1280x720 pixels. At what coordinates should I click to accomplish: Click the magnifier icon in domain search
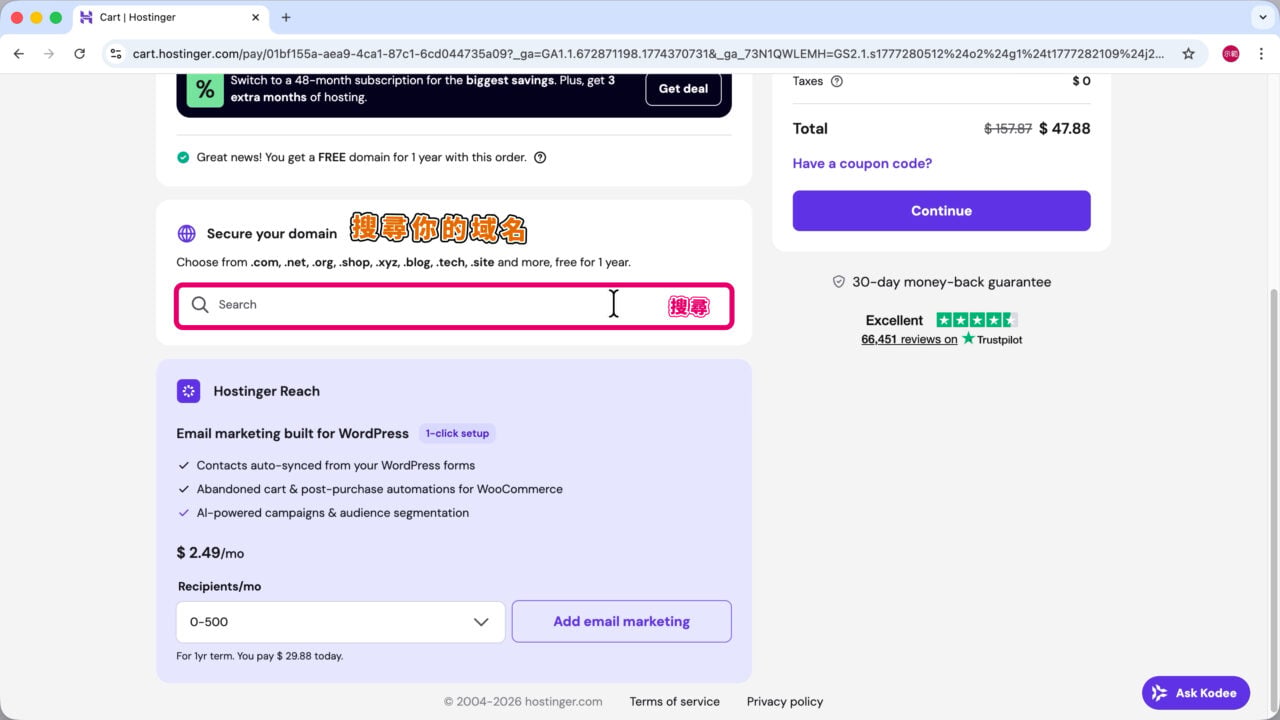[200, 305]
